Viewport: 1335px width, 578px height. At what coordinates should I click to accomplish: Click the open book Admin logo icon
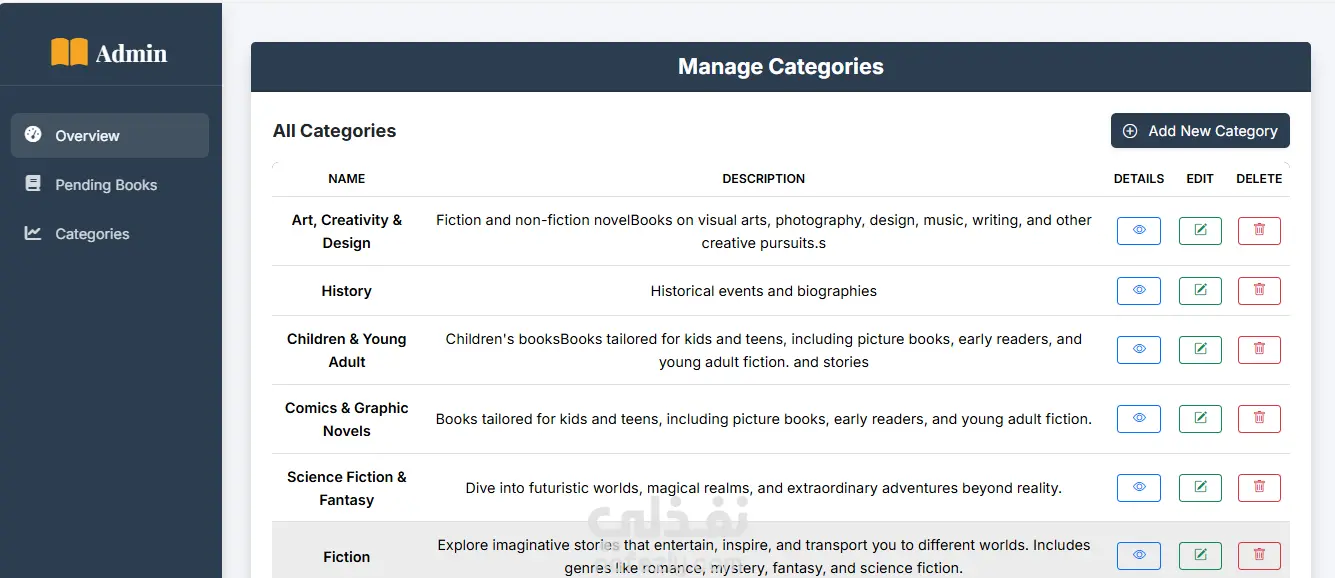(x=69, y=53)
